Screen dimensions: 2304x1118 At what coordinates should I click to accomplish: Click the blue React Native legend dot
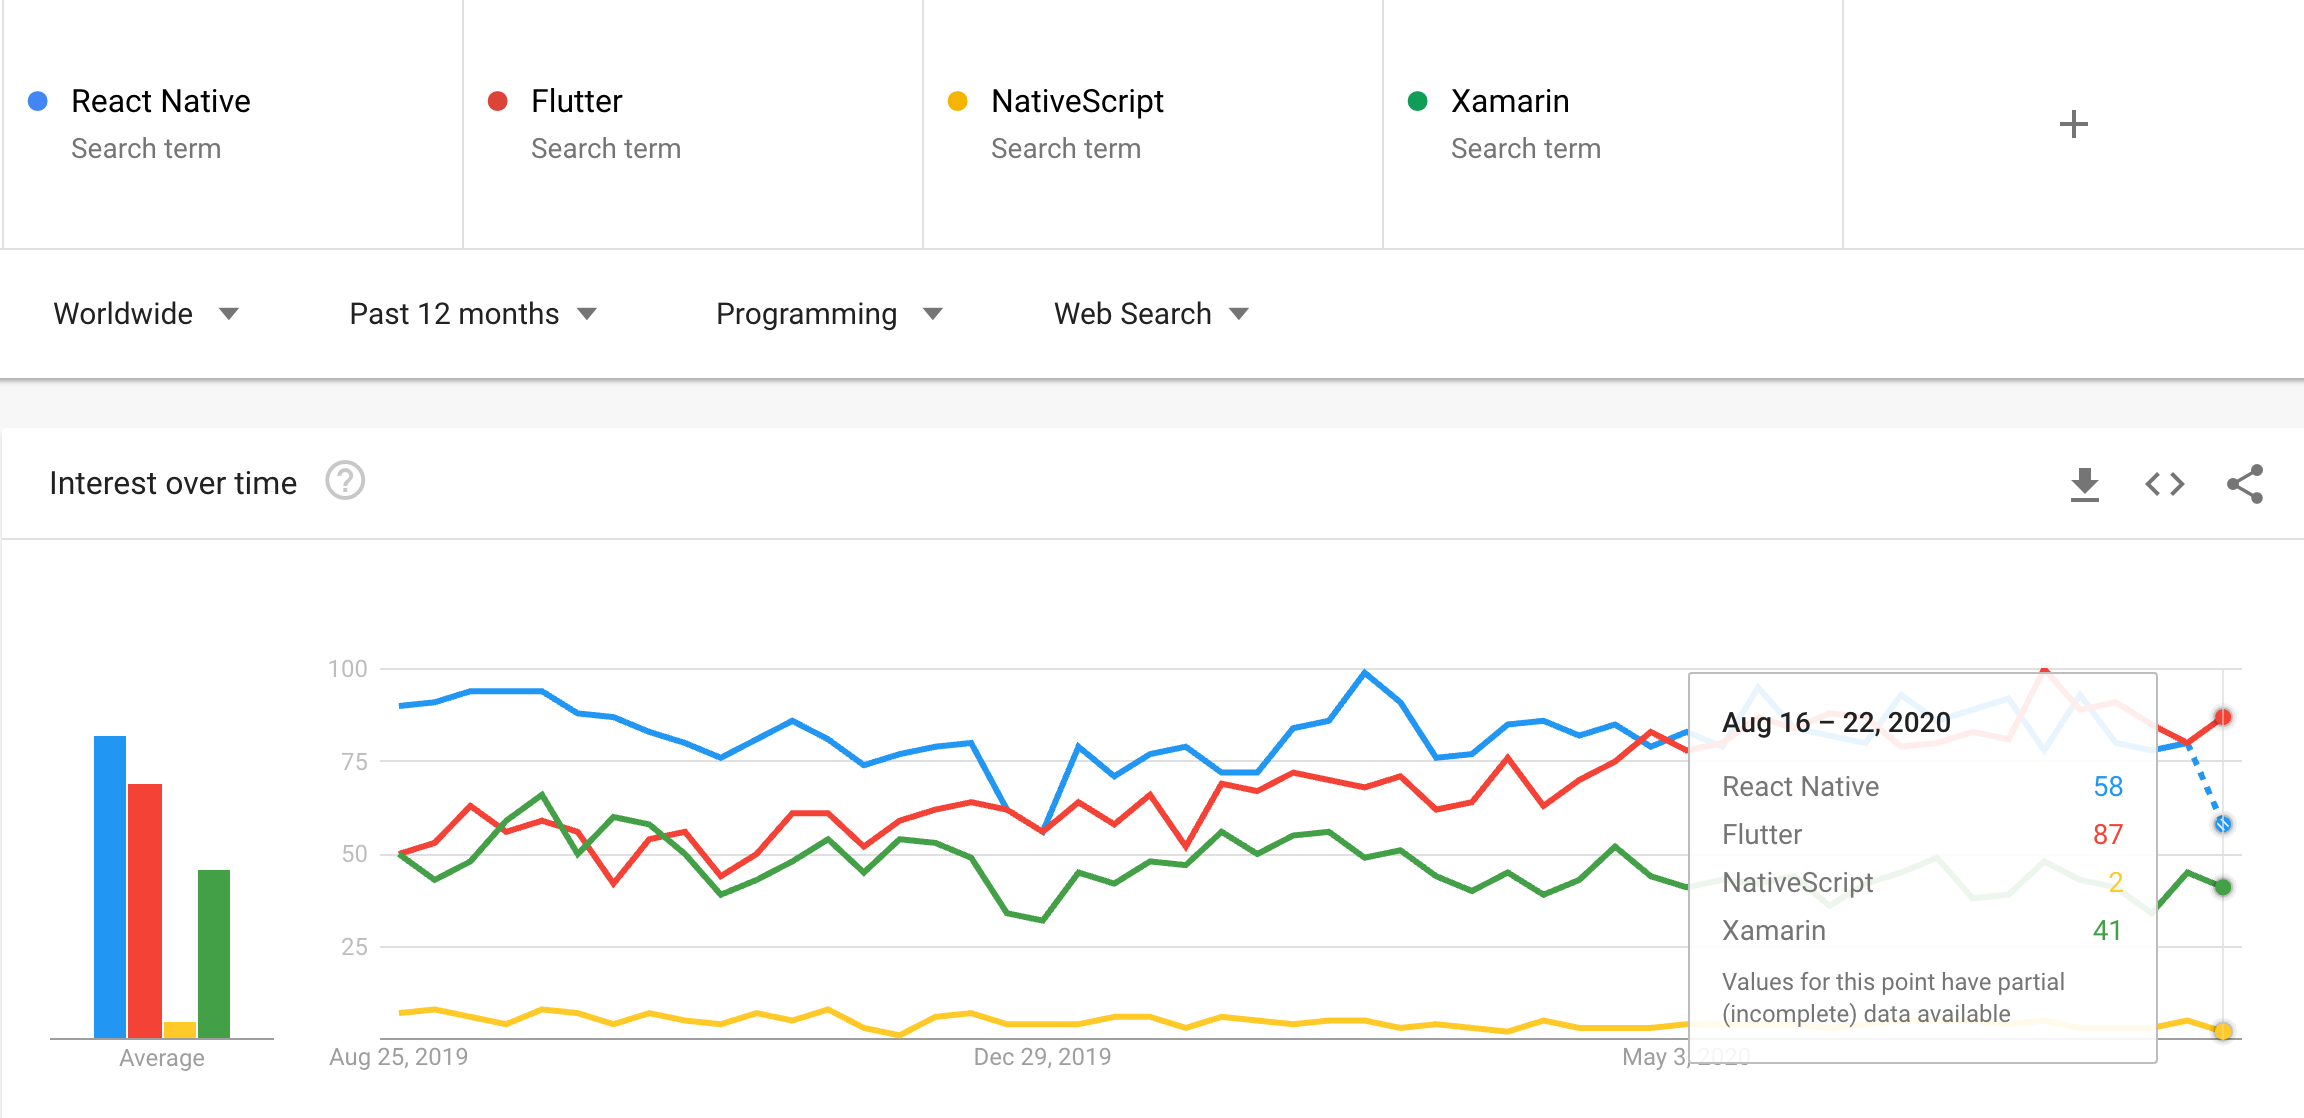pyautogui.click(x=38, y=101)
